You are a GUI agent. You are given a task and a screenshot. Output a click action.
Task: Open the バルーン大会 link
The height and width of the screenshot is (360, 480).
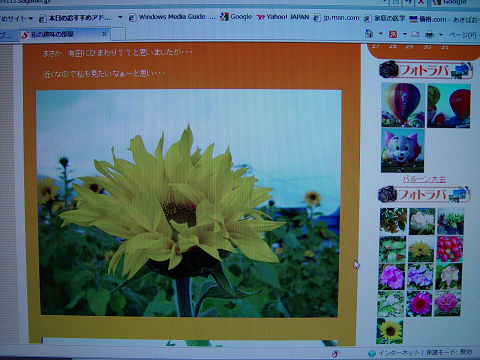424,179
